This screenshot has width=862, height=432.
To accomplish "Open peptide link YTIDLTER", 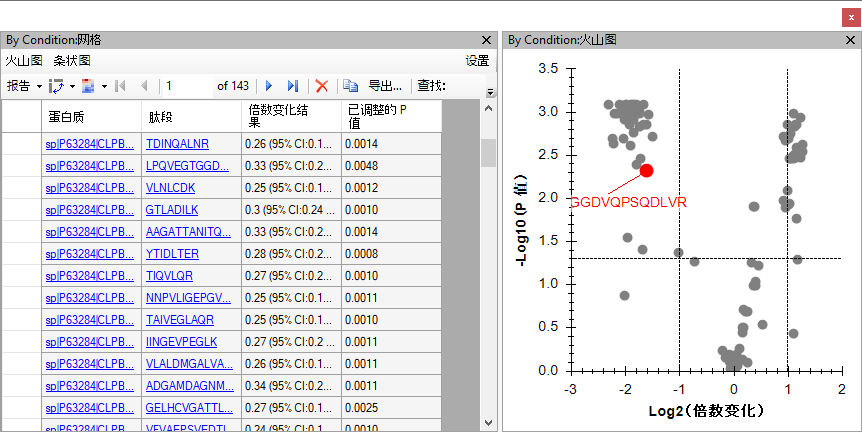I will 172,254.
